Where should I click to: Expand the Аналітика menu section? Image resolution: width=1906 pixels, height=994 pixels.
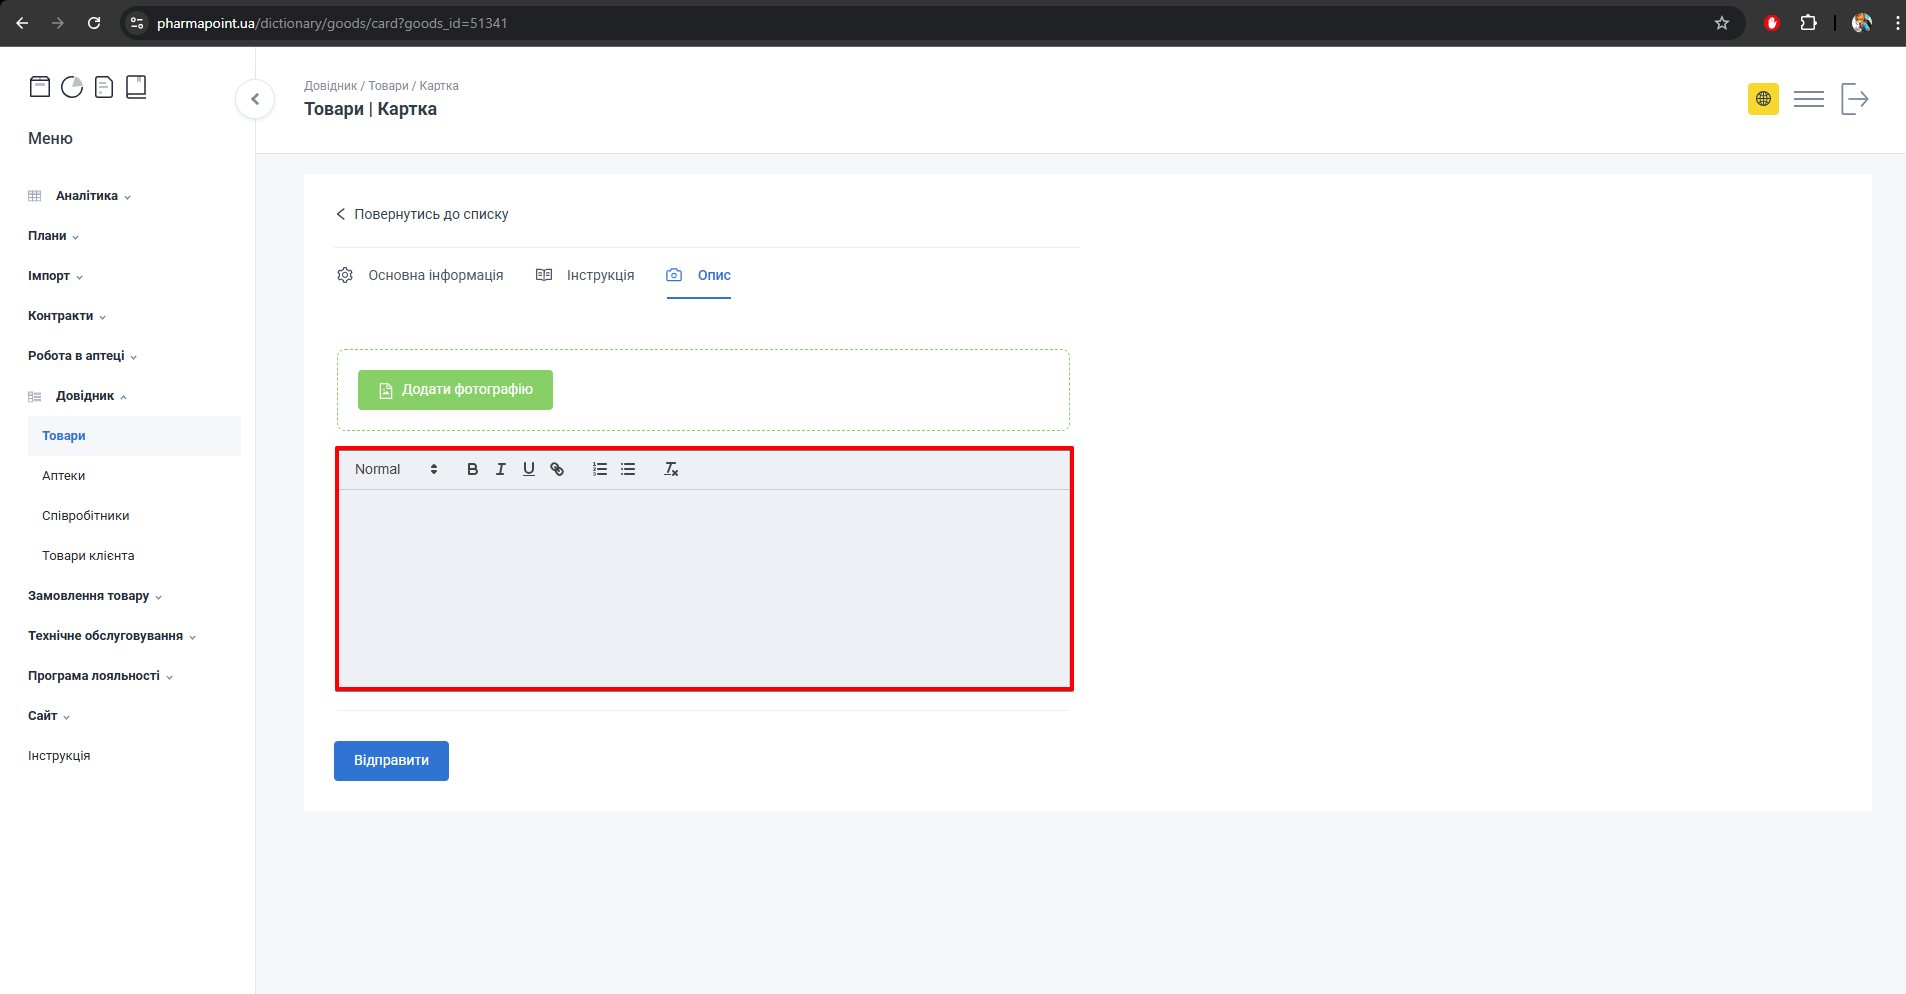[x=87, y=196]
